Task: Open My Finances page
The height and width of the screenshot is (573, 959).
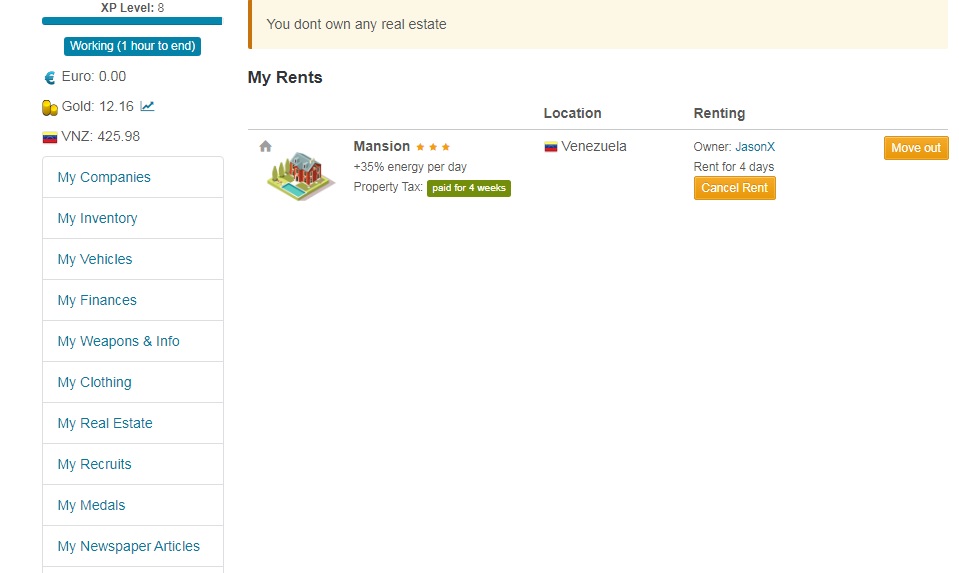Action: (x=97, y=300)
